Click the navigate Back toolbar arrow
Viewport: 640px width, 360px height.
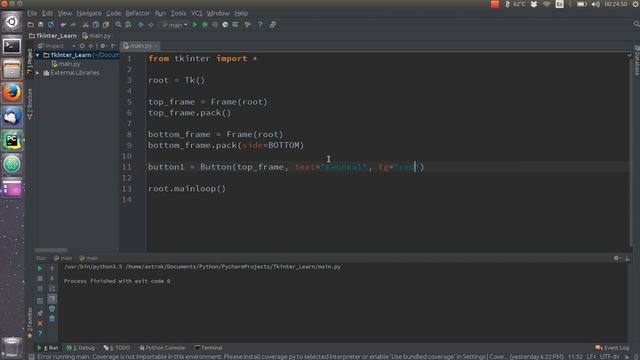(x=141, y=24)
